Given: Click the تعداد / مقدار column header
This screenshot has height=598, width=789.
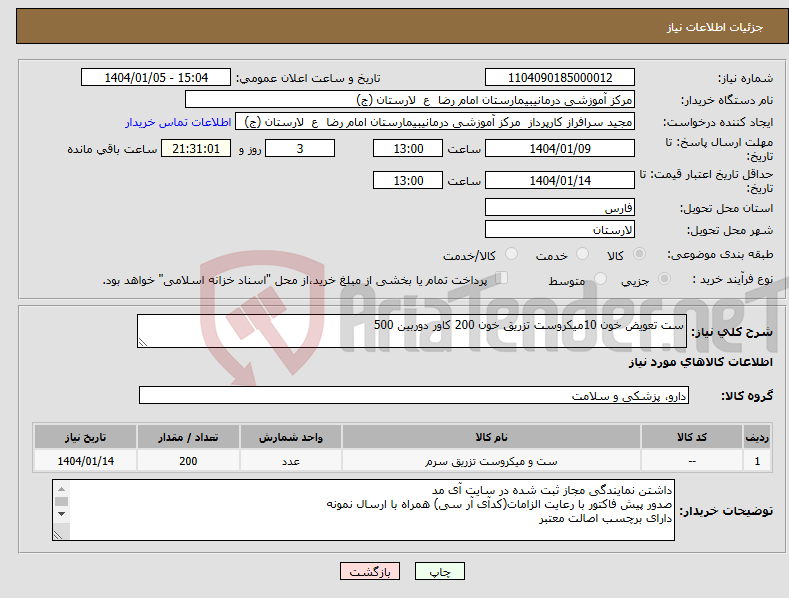Looking at the screenshot, I should [x=188, y=437].
